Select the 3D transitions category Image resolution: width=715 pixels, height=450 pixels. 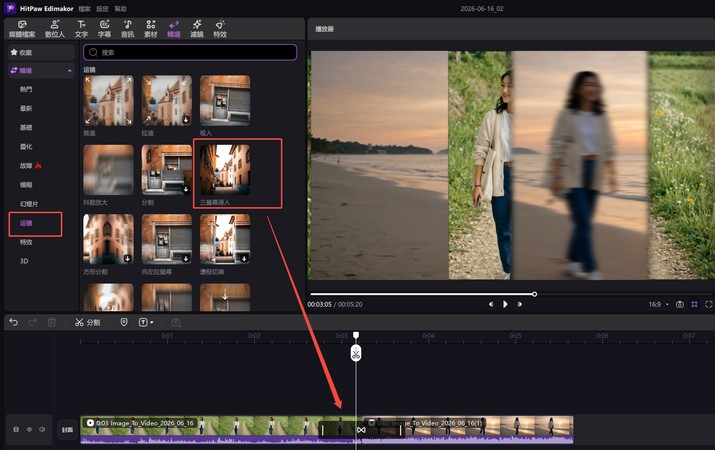(x=24, y=261)
